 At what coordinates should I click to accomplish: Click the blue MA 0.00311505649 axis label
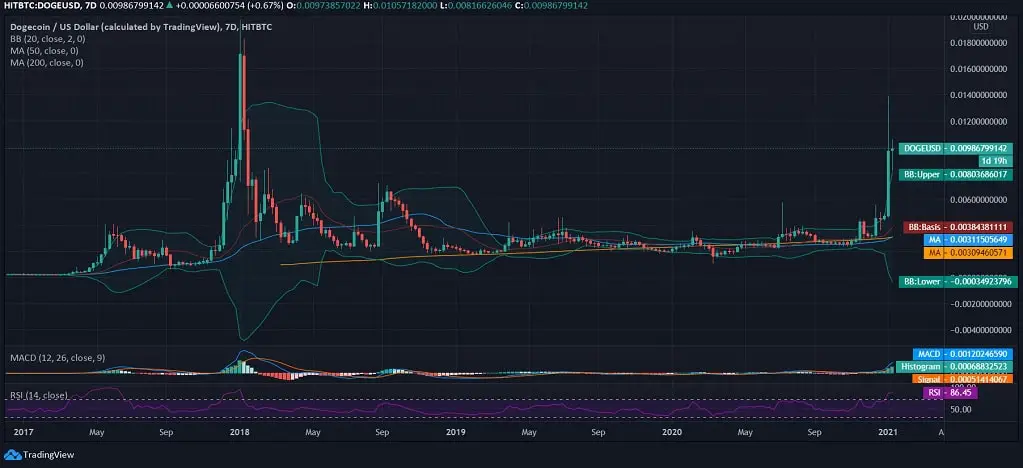tap(958, 240)
